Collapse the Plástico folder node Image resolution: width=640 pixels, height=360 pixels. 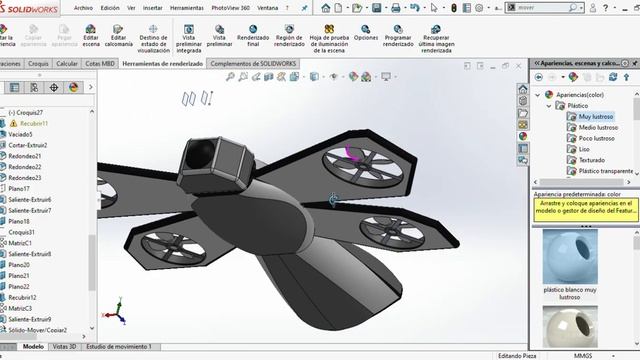[549, 106]
